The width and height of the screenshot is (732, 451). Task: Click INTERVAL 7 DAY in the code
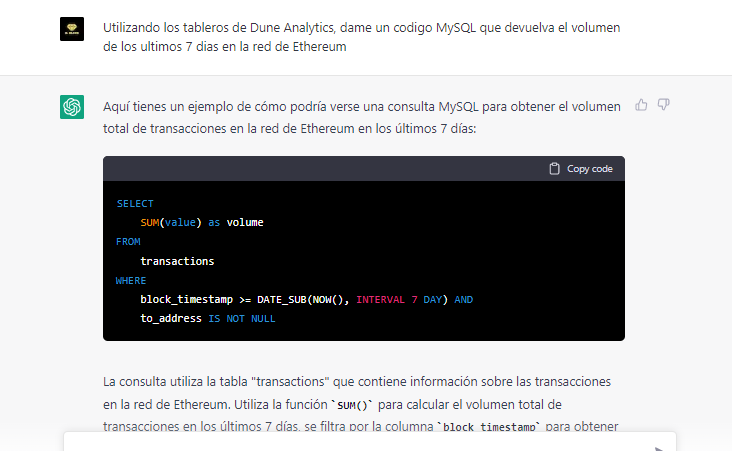coord(399,300)
